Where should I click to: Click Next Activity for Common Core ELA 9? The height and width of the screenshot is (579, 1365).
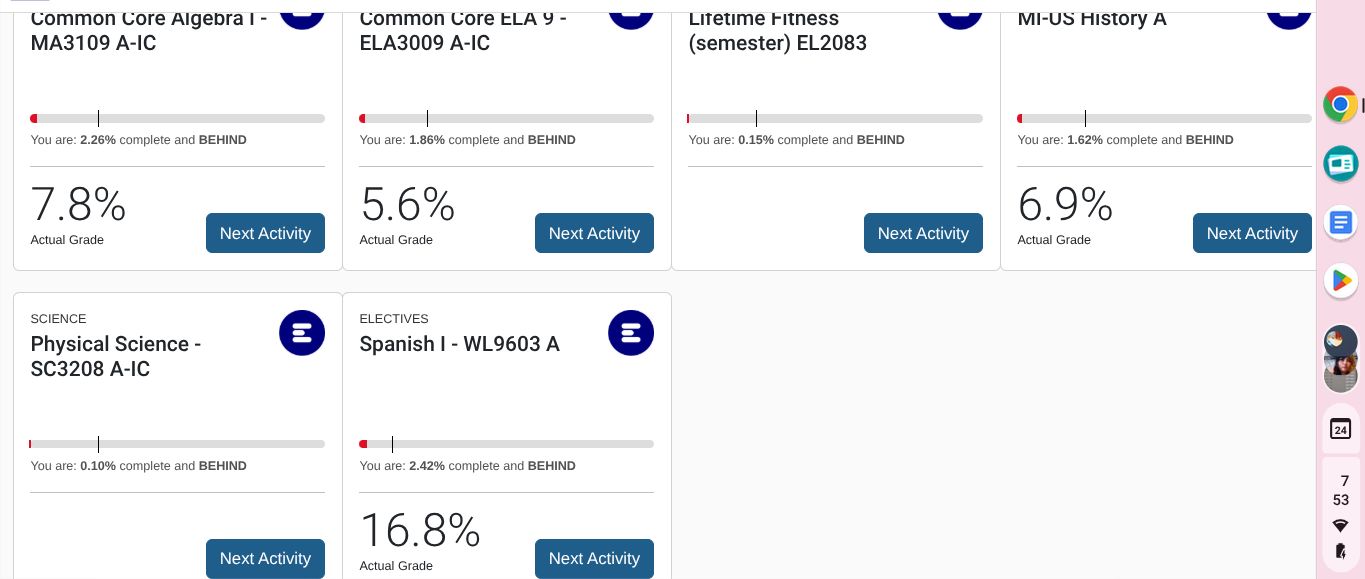pyautogui.click(x=594, y=233)
